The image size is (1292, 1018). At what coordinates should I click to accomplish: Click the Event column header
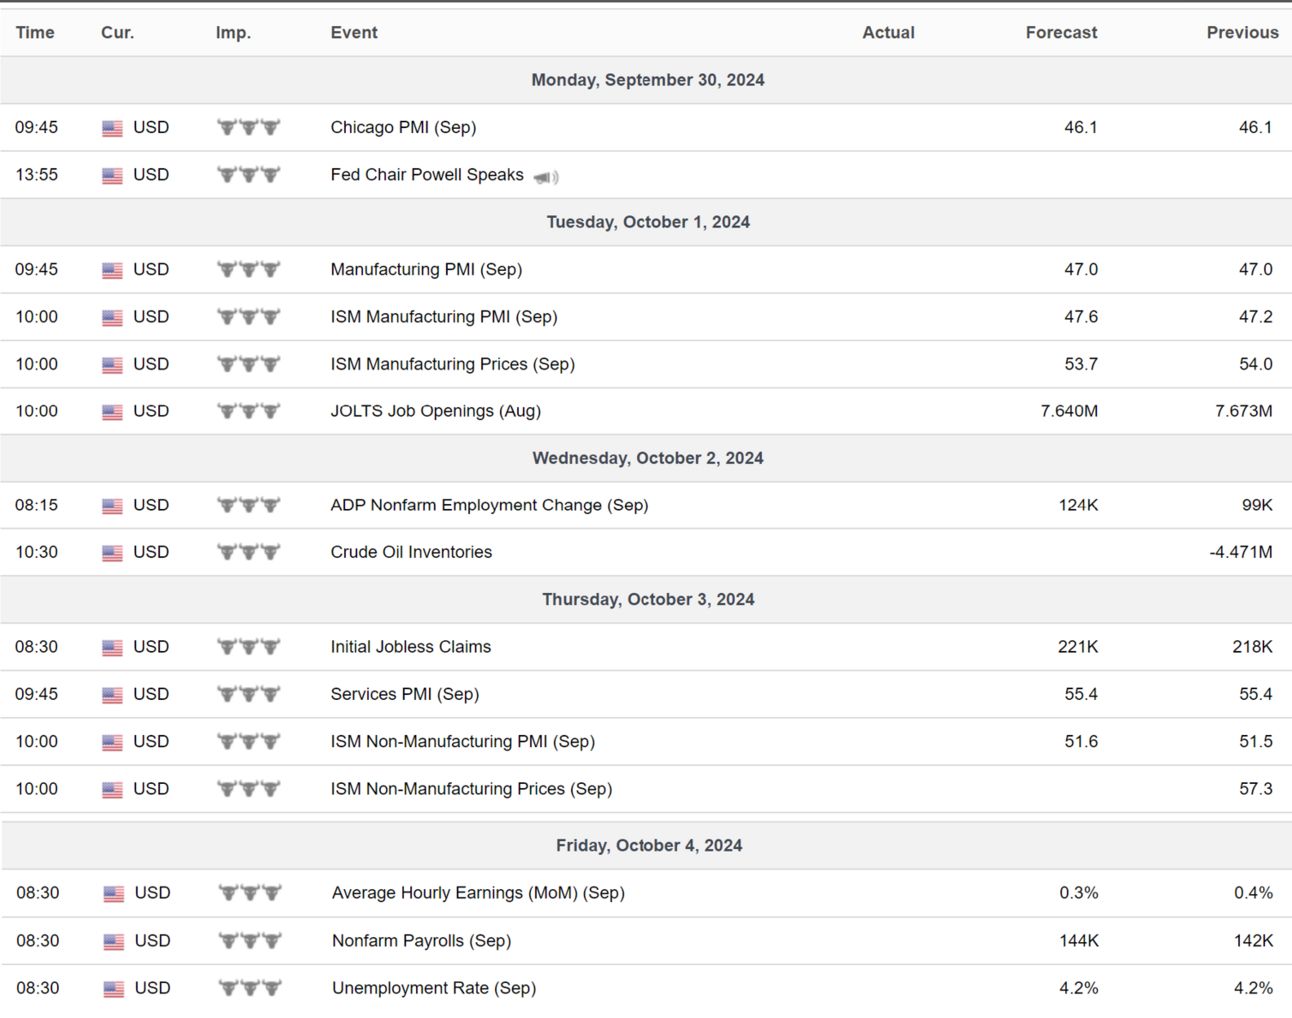coord(354,32)
